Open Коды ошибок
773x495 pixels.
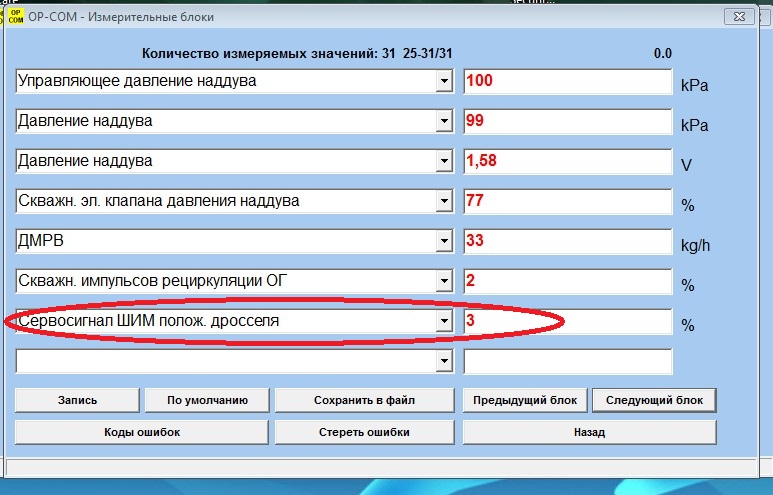click(142, 432)
